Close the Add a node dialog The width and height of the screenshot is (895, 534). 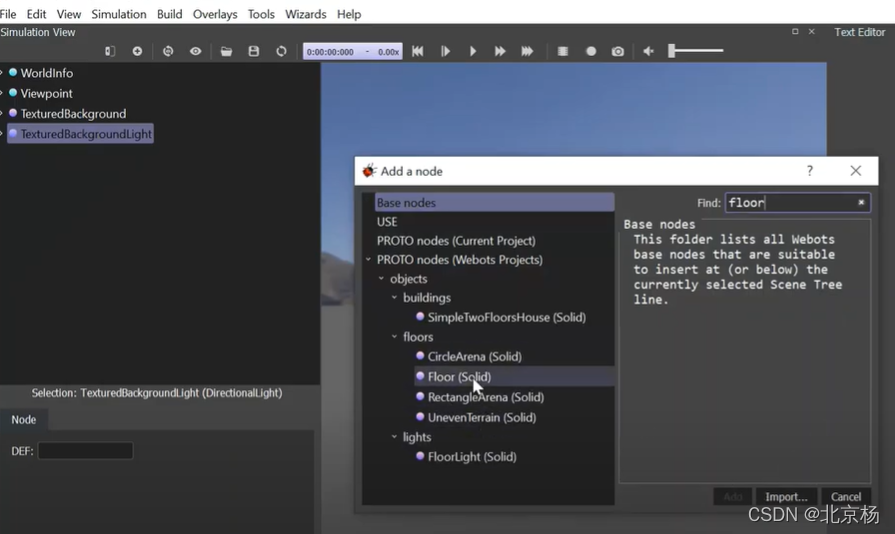click(x=856, y=171)
